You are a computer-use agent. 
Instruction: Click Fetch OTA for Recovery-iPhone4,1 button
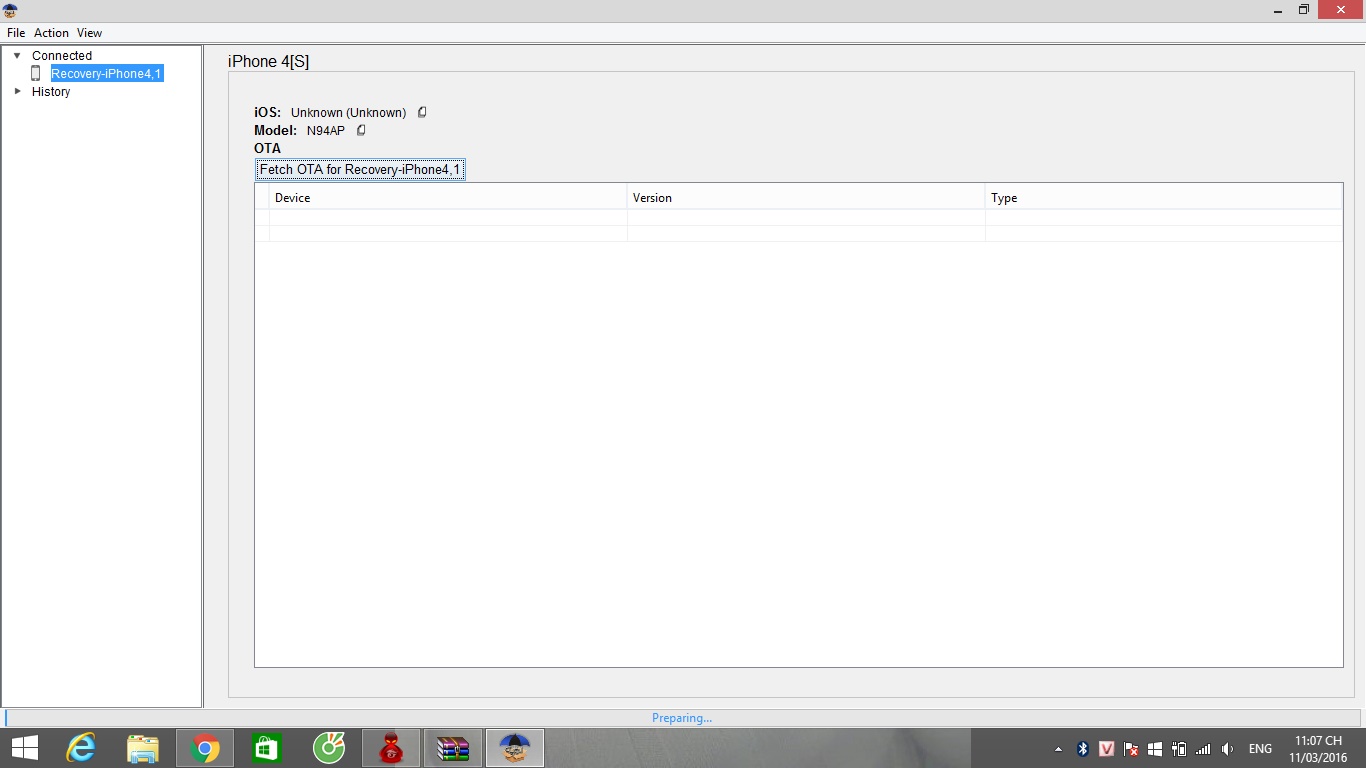360,170
